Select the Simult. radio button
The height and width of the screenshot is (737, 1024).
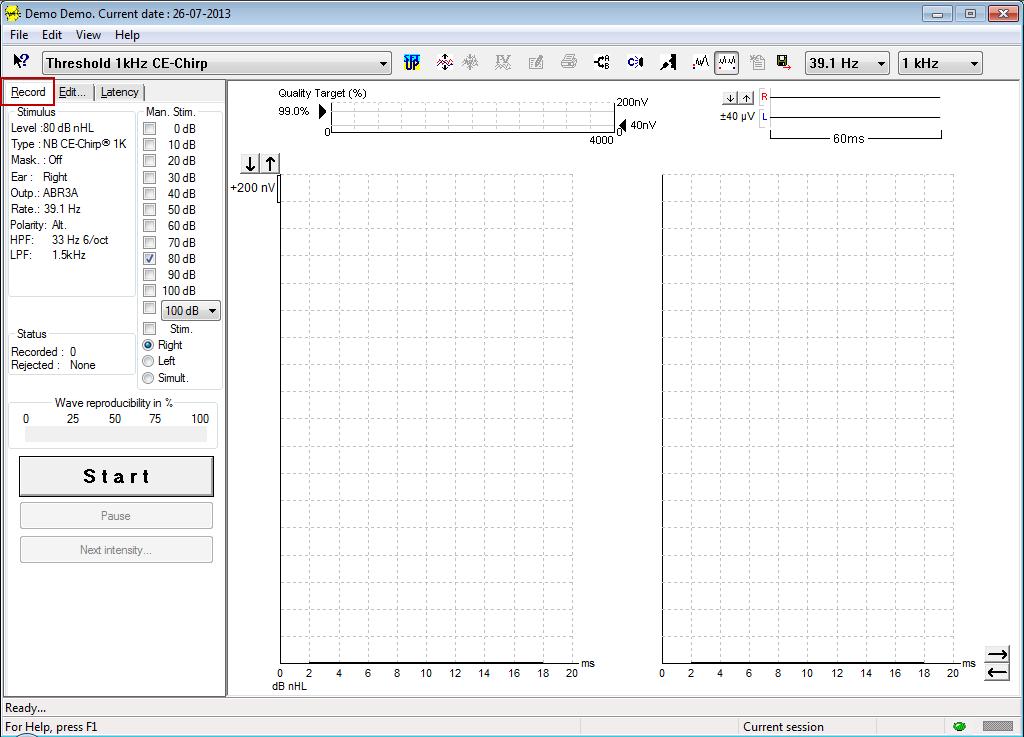tap(148, 378)
